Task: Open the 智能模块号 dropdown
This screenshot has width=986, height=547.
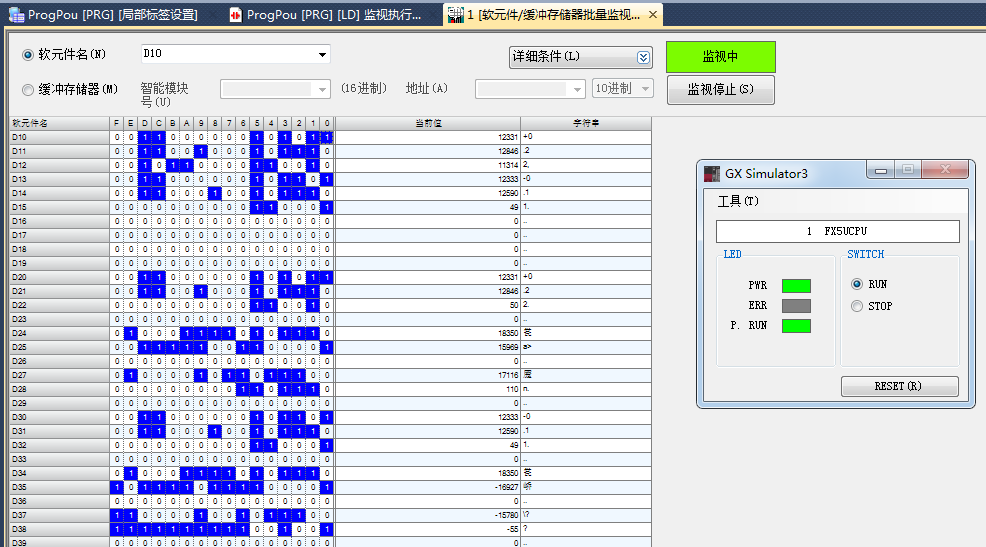Action: tap(322, 89)
